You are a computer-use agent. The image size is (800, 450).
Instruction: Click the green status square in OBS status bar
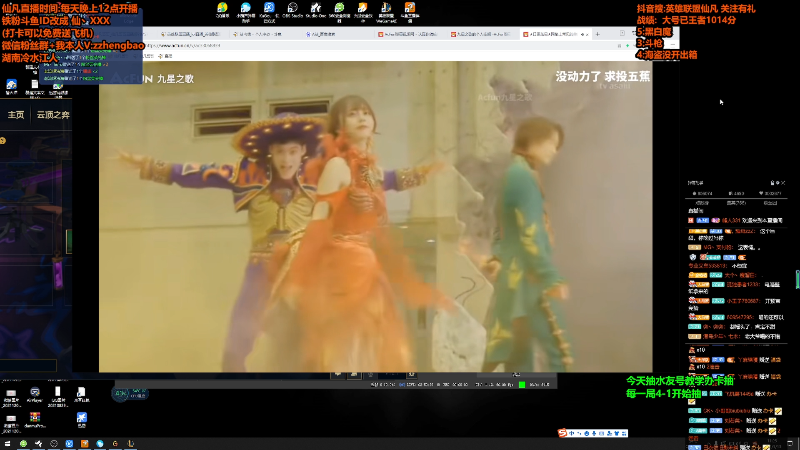[x=522, y=385]
